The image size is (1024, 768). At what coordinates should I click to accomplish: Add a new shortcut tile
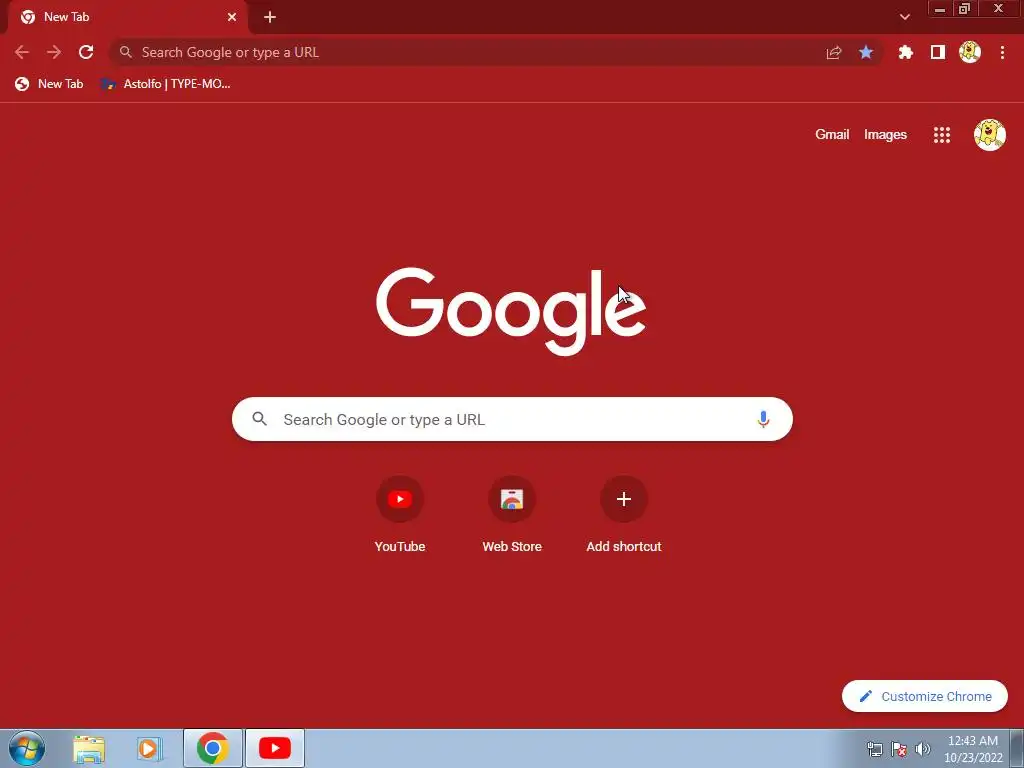point(624,516)
